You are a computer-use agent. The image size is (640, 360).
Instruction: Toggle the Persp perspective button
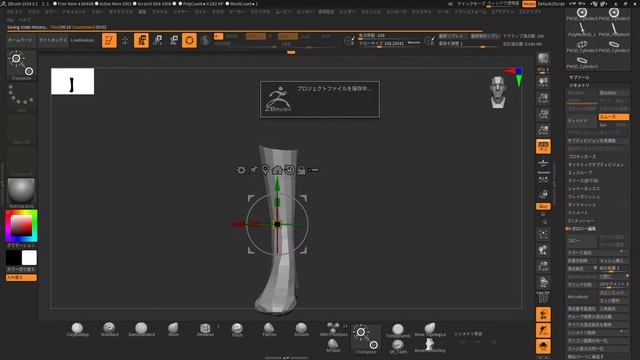[543, 147]
